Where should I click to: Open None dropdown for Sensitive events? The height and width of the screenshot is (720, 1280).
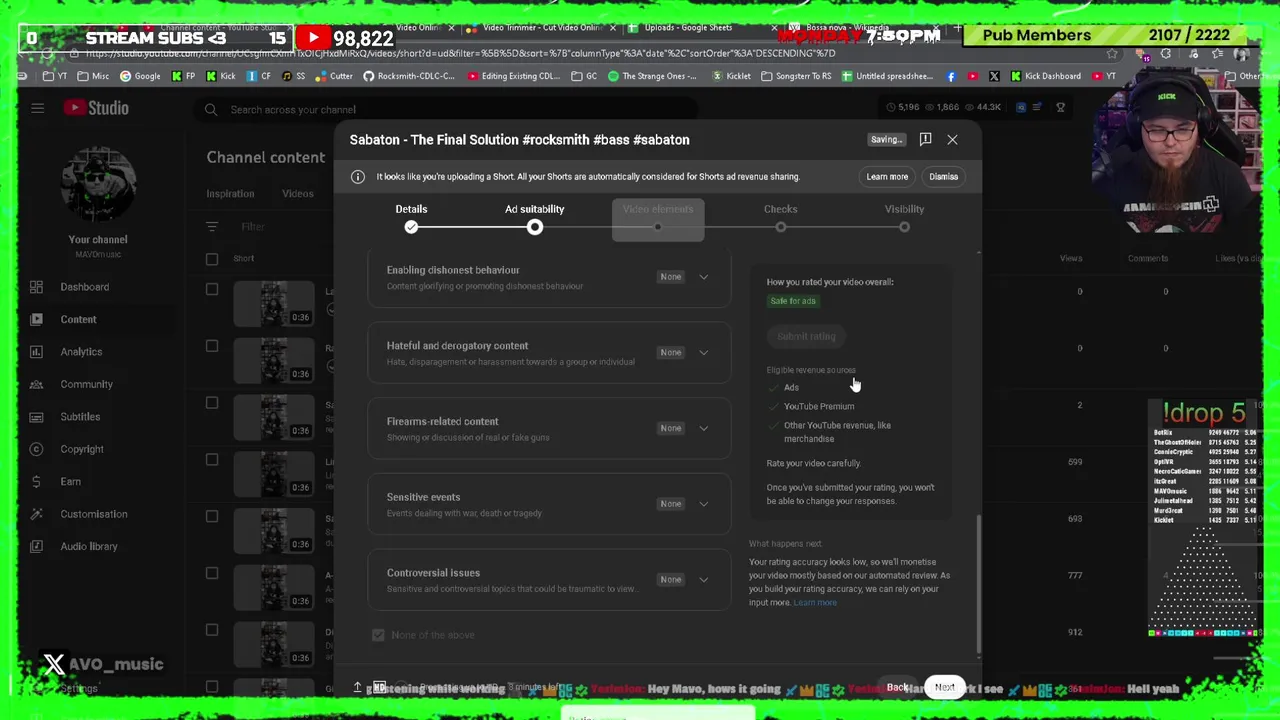pos(670,504)
